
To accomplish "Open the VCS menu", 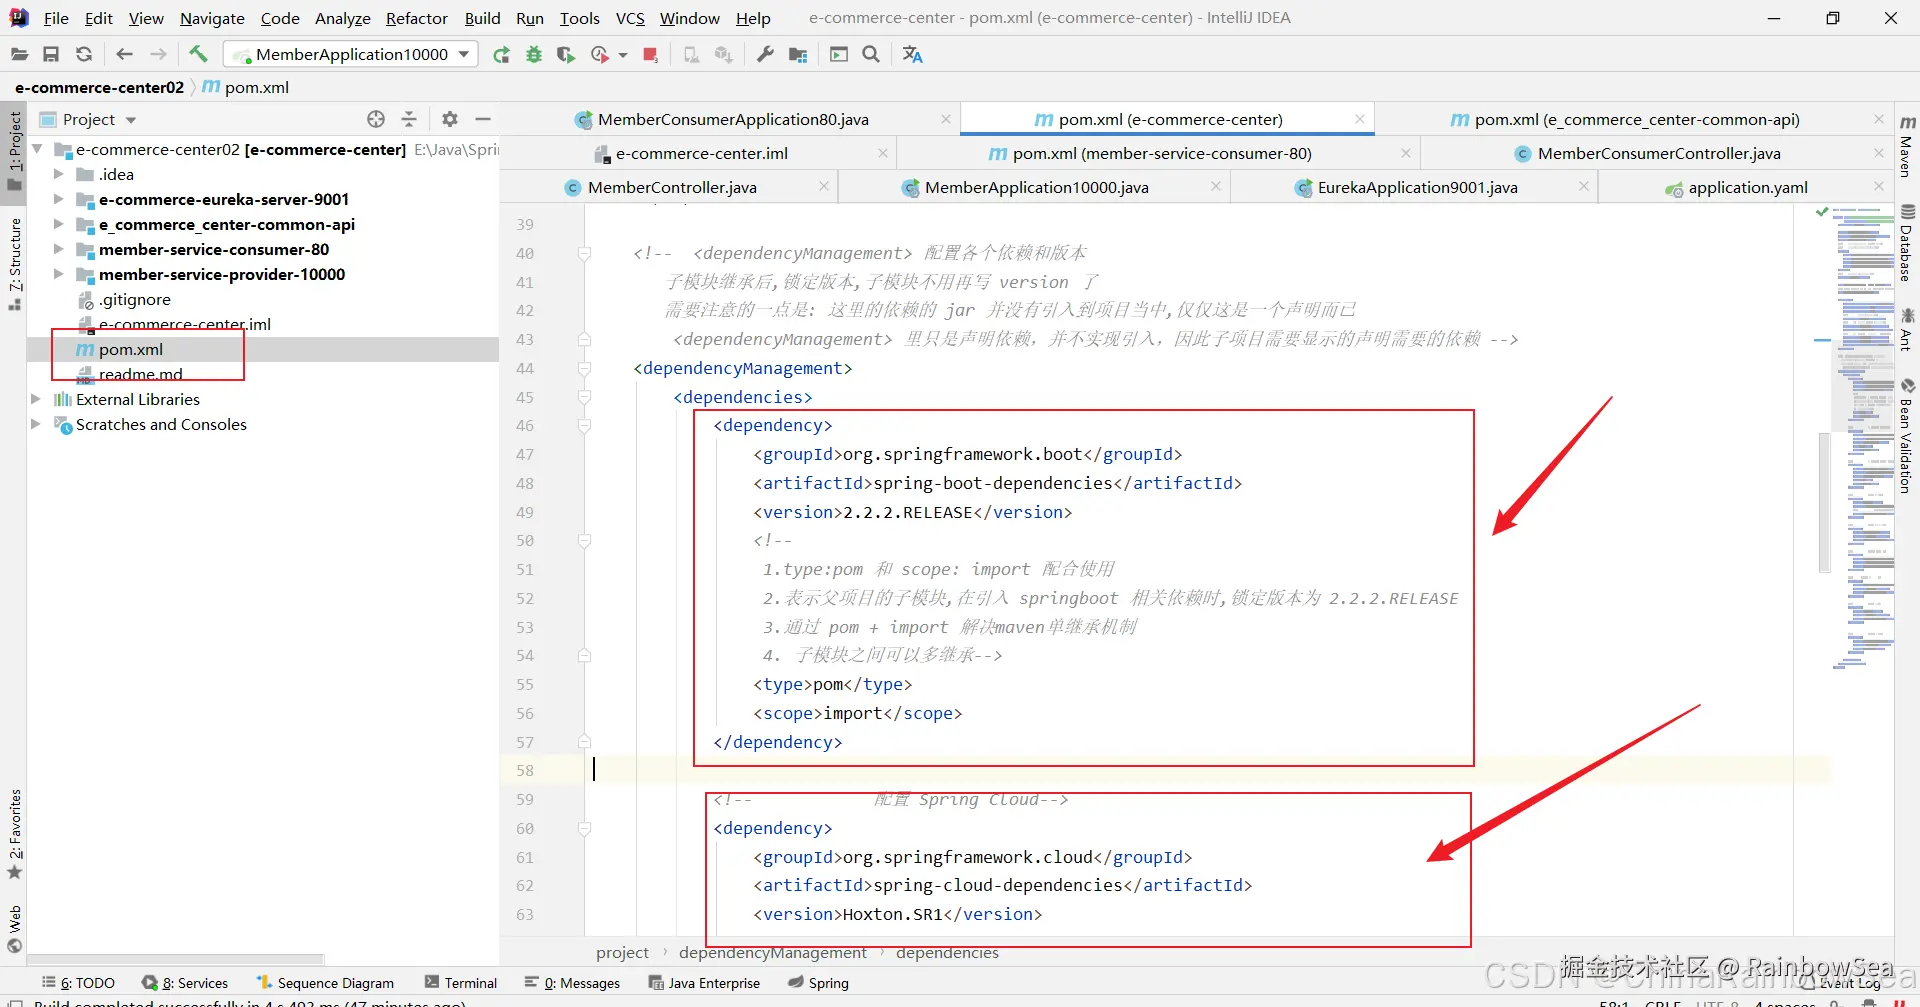I will (x=630, y=18).
